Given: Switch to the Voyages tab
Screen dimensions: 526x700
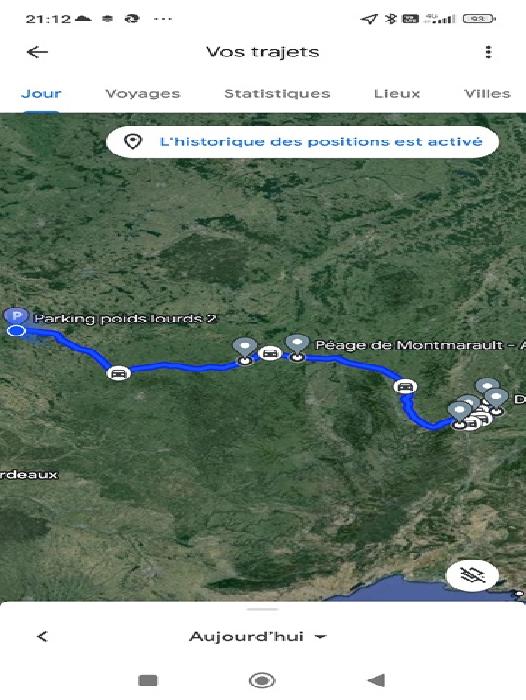Looking at the screenshot, I should coord(143,93).
